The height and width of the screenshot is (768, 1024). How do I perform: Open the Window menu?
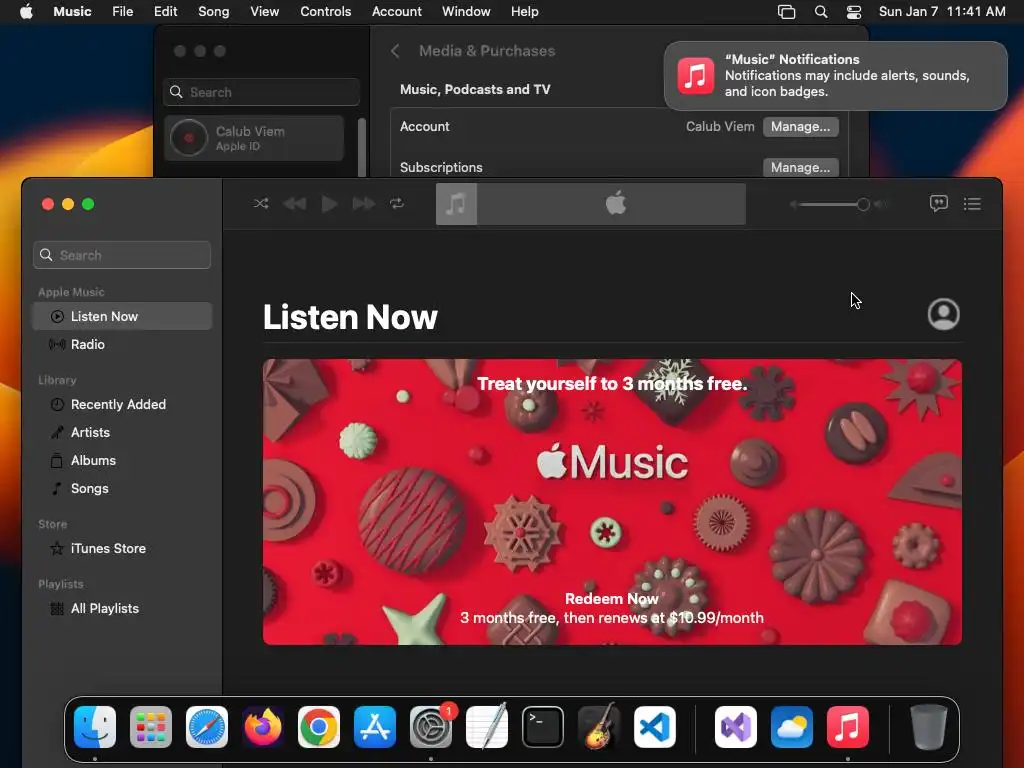(466, 11)
